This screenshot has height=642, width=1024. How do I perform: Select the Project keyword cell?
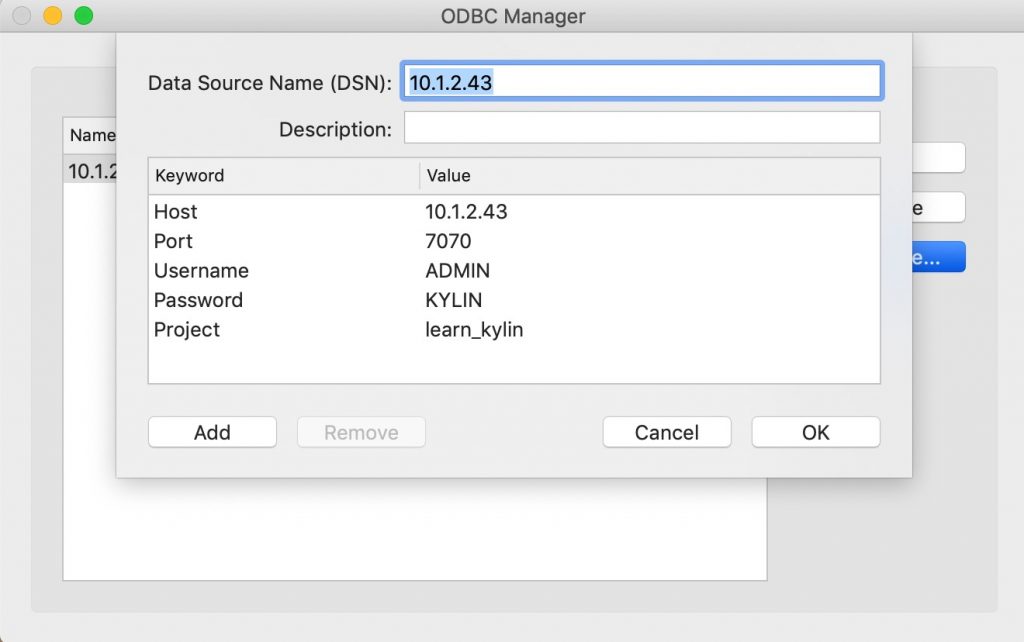tap(187, 329)
